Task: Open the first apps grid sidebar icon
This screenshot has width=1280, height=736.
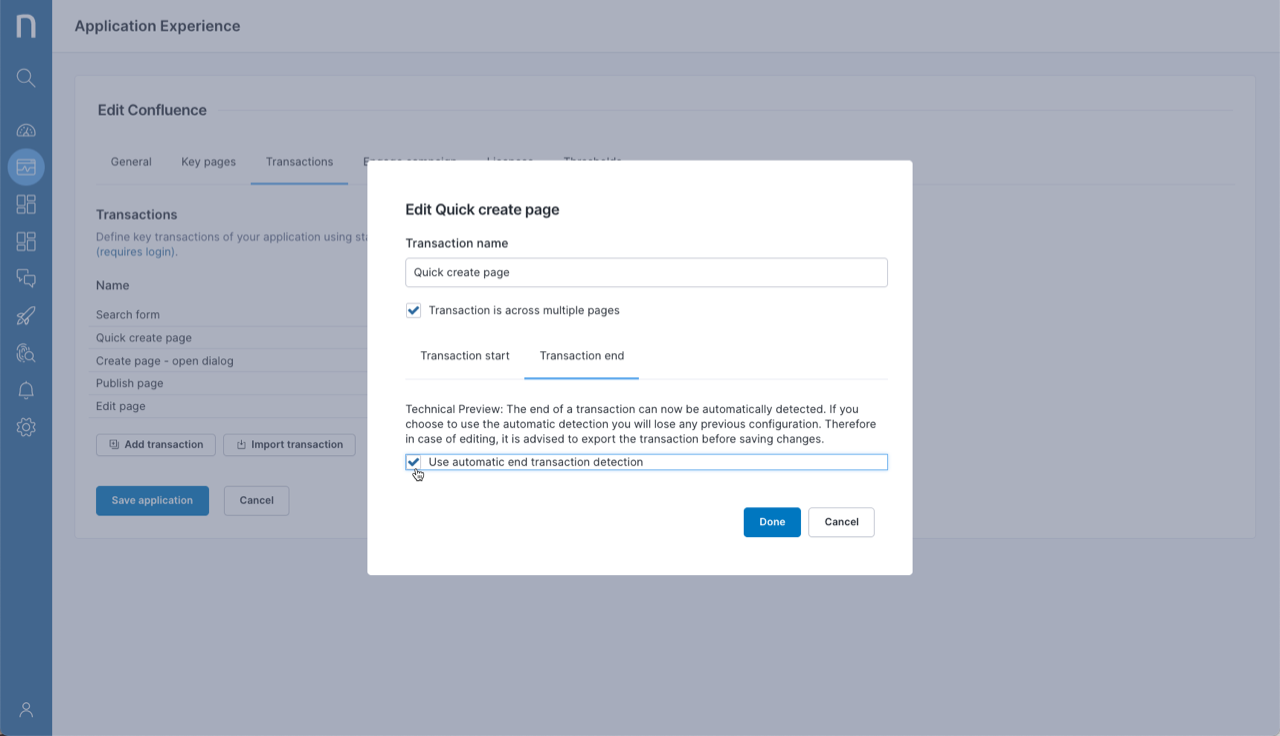Action: point(26,204)
